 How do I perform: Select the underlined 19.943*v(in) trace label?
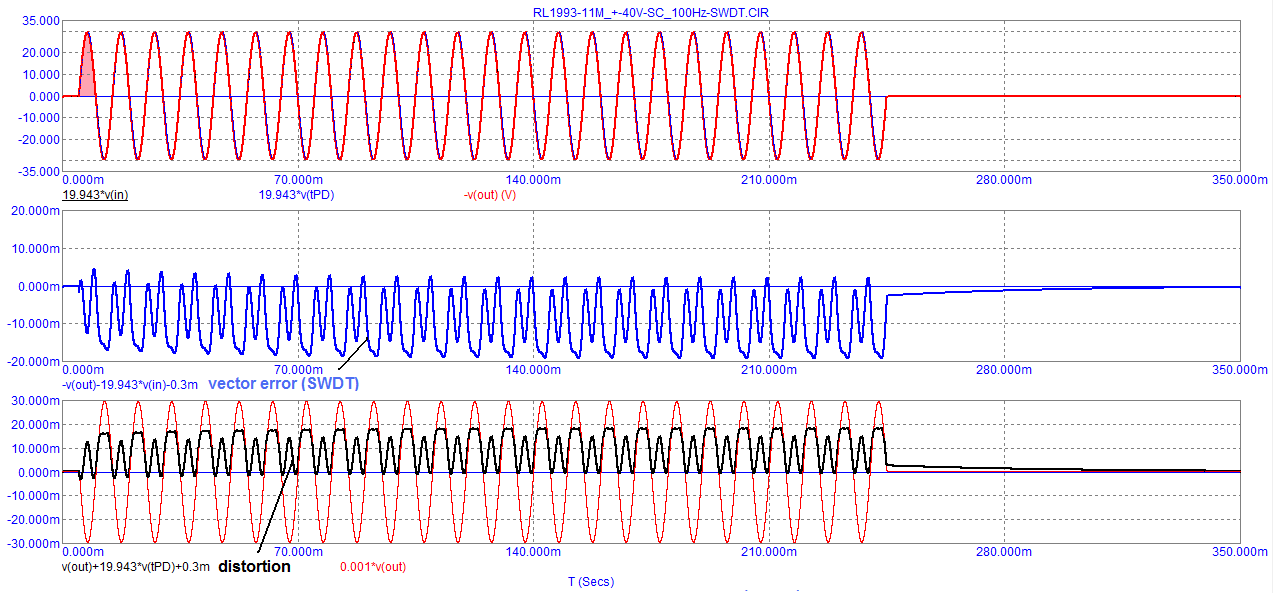[93, 194]
